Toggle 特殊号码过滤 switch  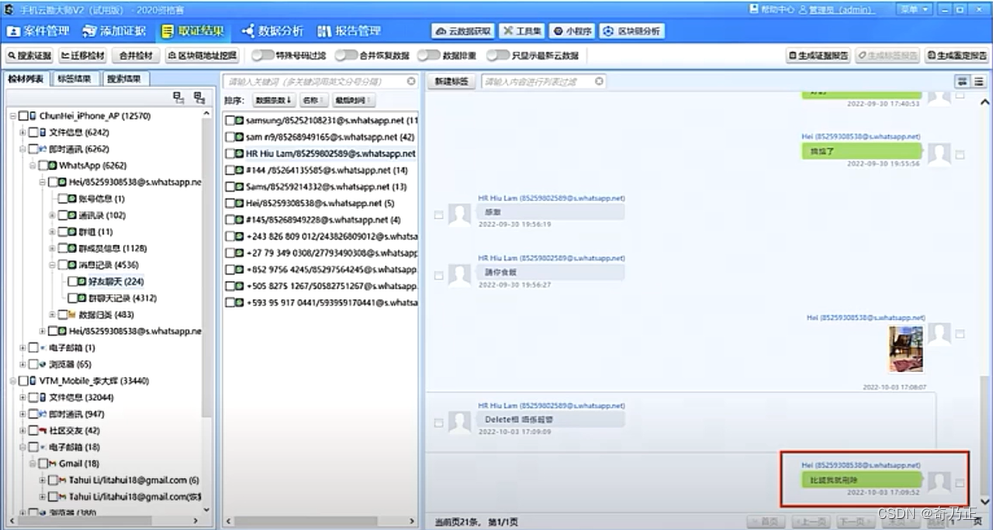click(x=262, y=56)
